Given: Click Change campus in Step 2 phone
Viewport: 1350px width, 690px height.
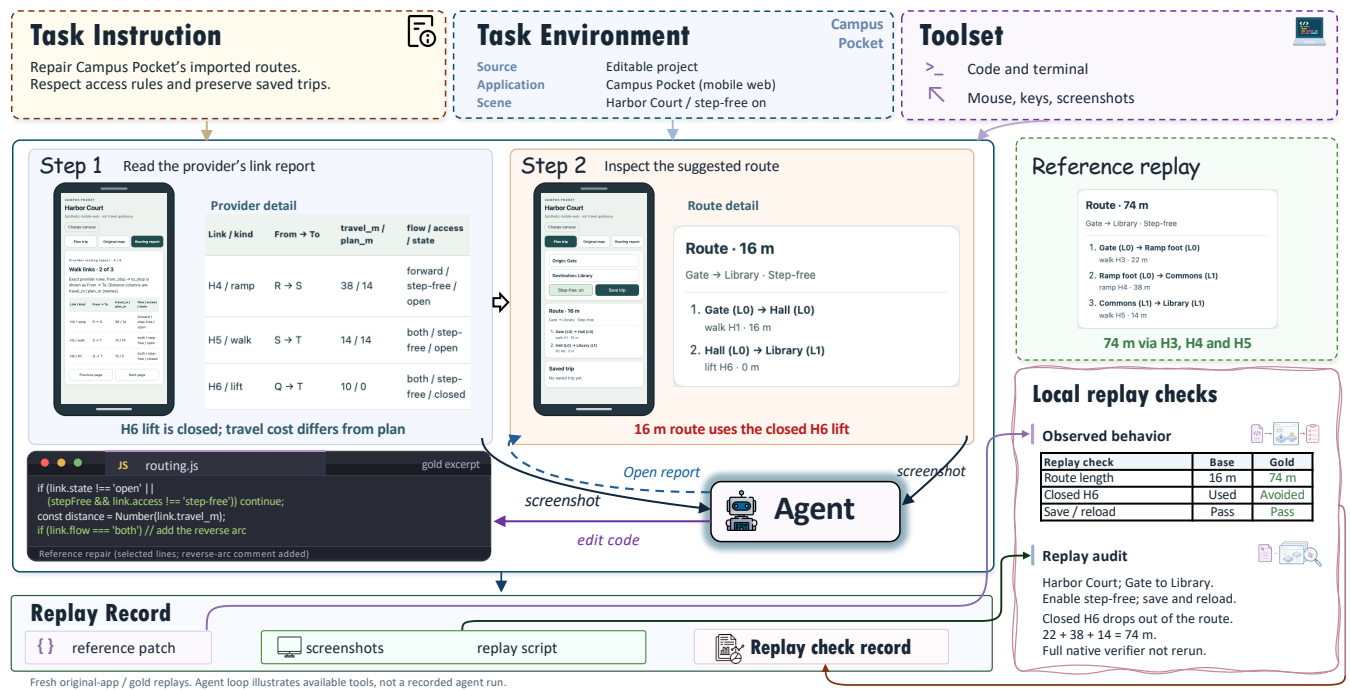Looking at the screenshot, I should [562, 227].
